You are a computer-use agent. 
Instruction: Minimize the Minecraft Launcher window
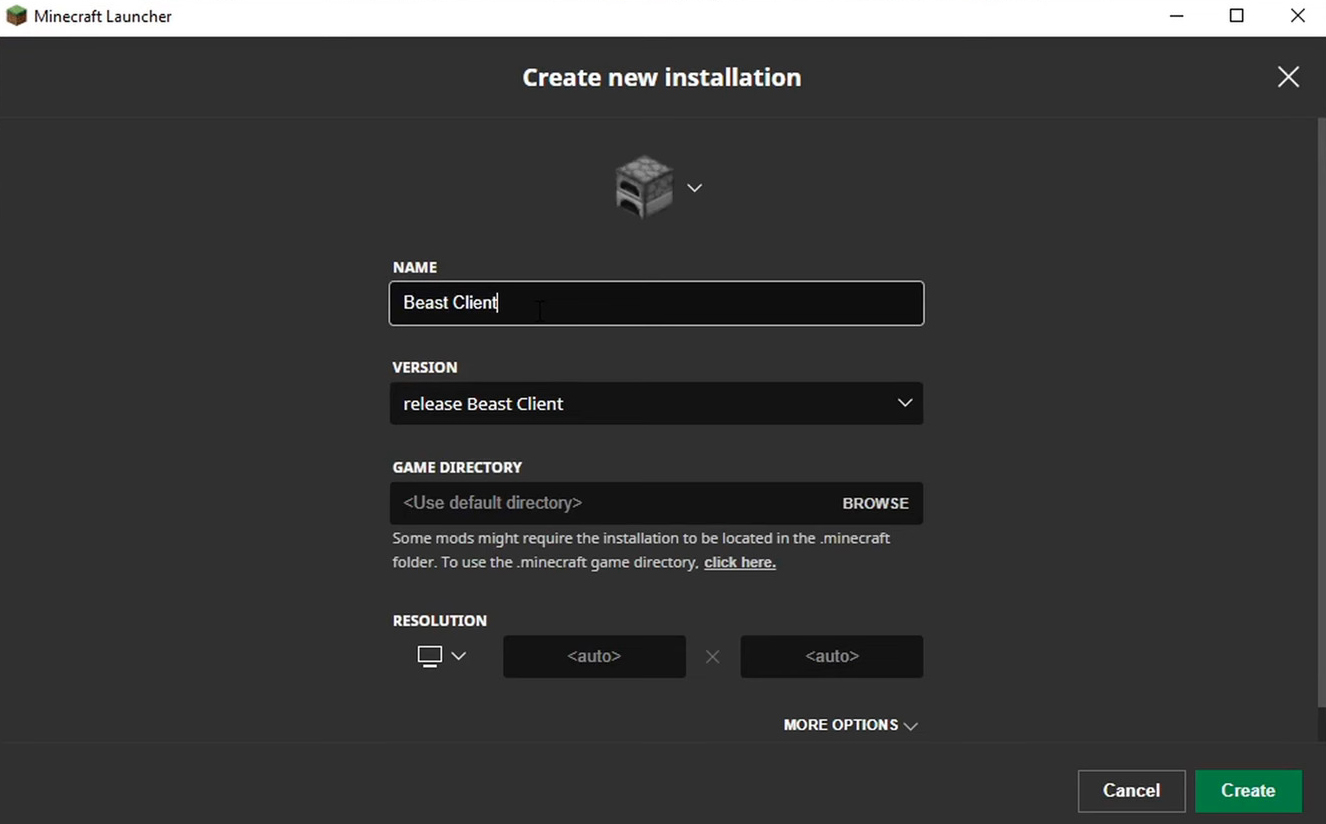tap(1177, 16)
